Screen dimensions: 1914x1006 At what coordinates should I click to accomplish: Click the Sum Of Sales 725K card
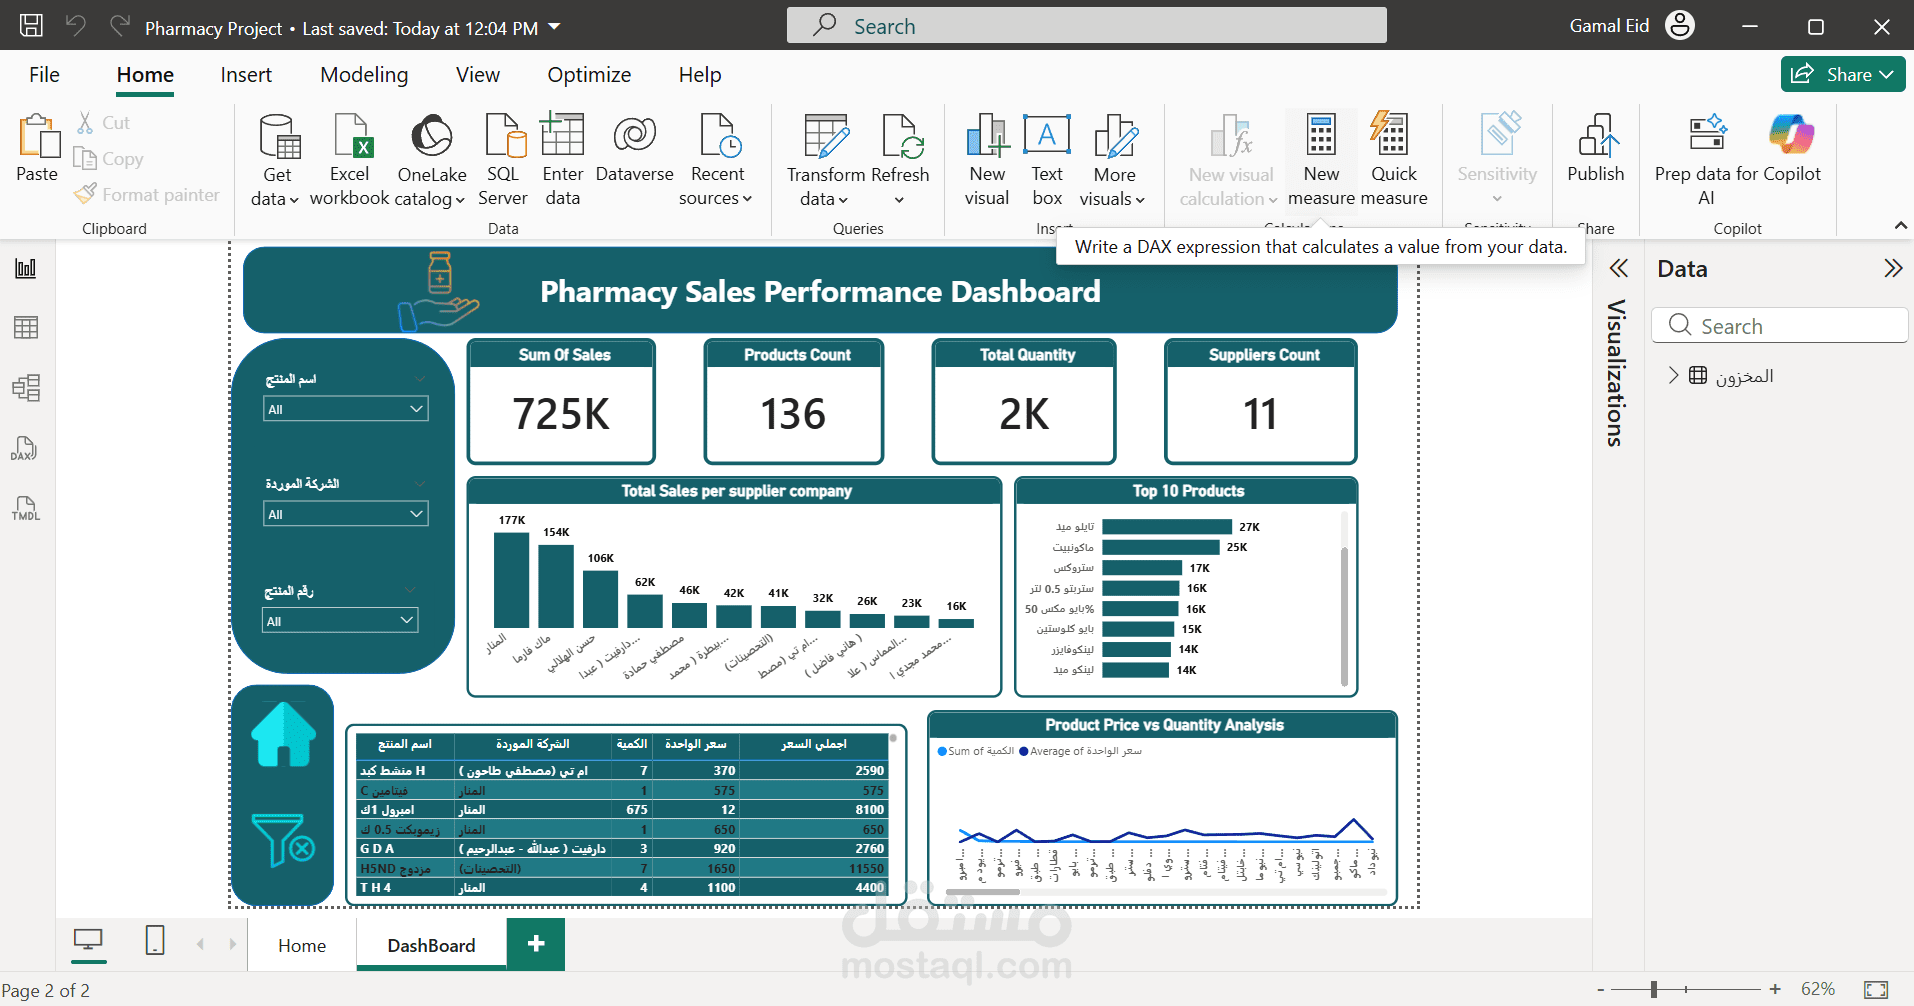(562, 401)
